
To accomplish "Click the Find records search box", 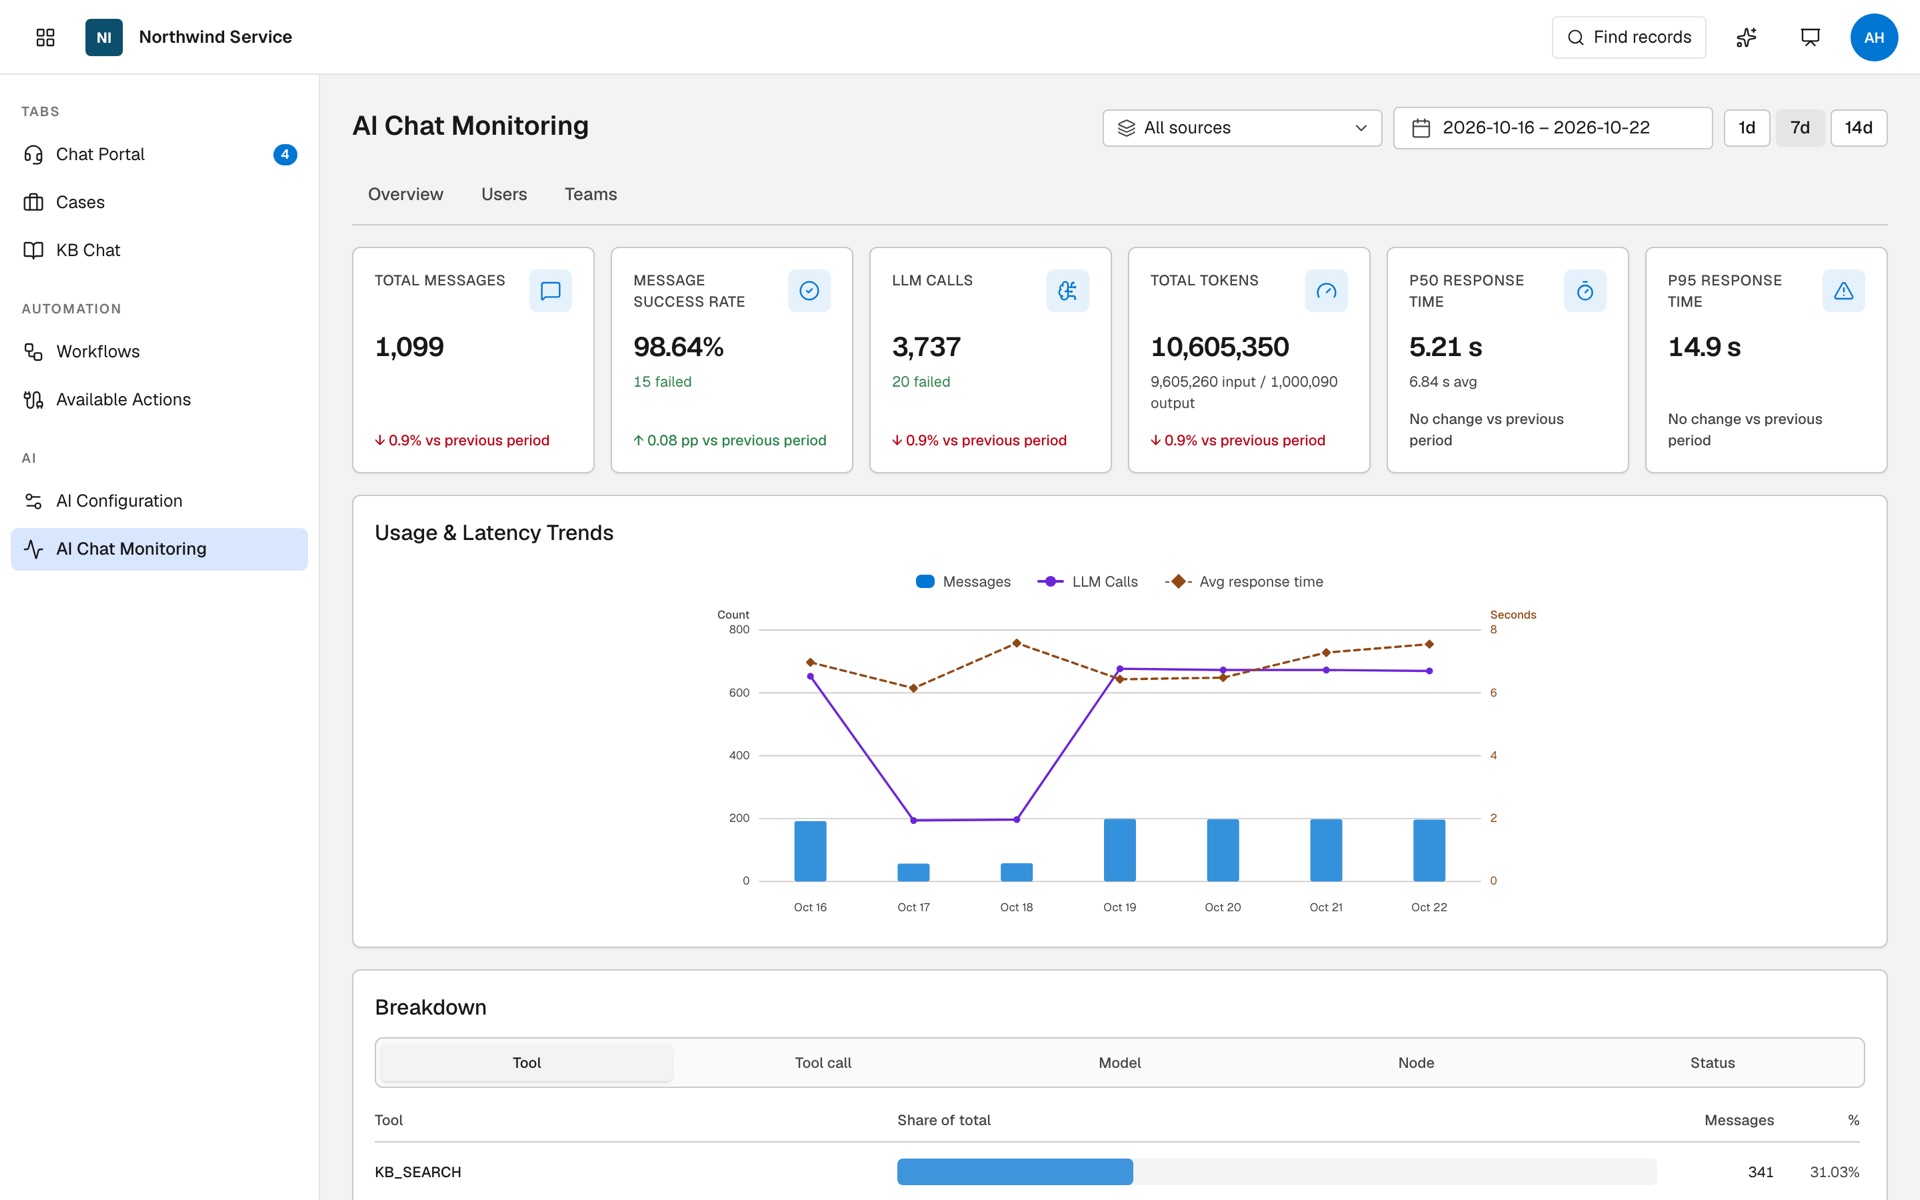I will coord(1629,37).
